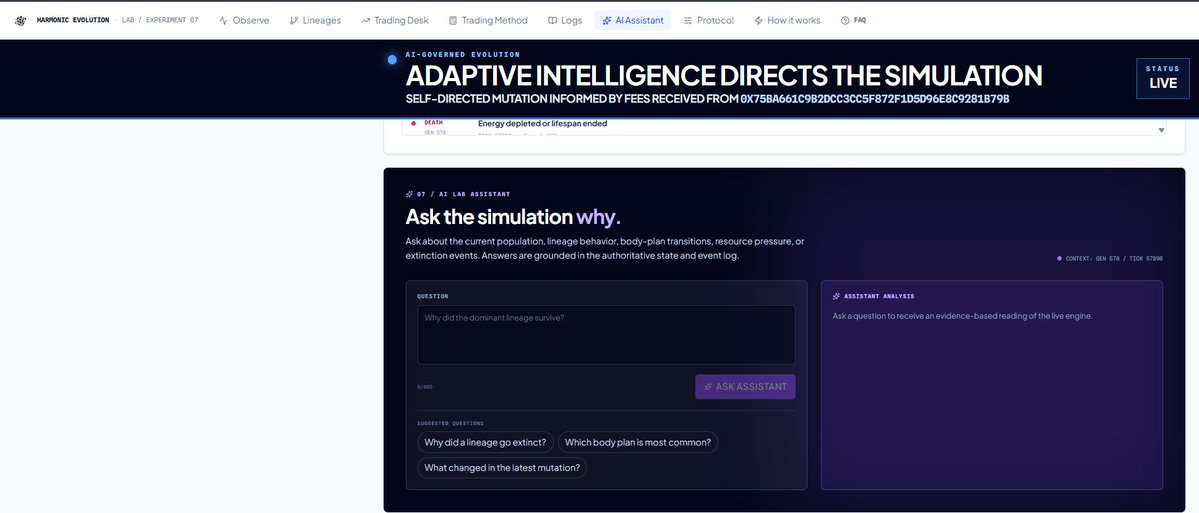1199x513 pixels.
Task: Click the 'Energy depleted or lifespan ended' log entry
Action: pos(542,123)
